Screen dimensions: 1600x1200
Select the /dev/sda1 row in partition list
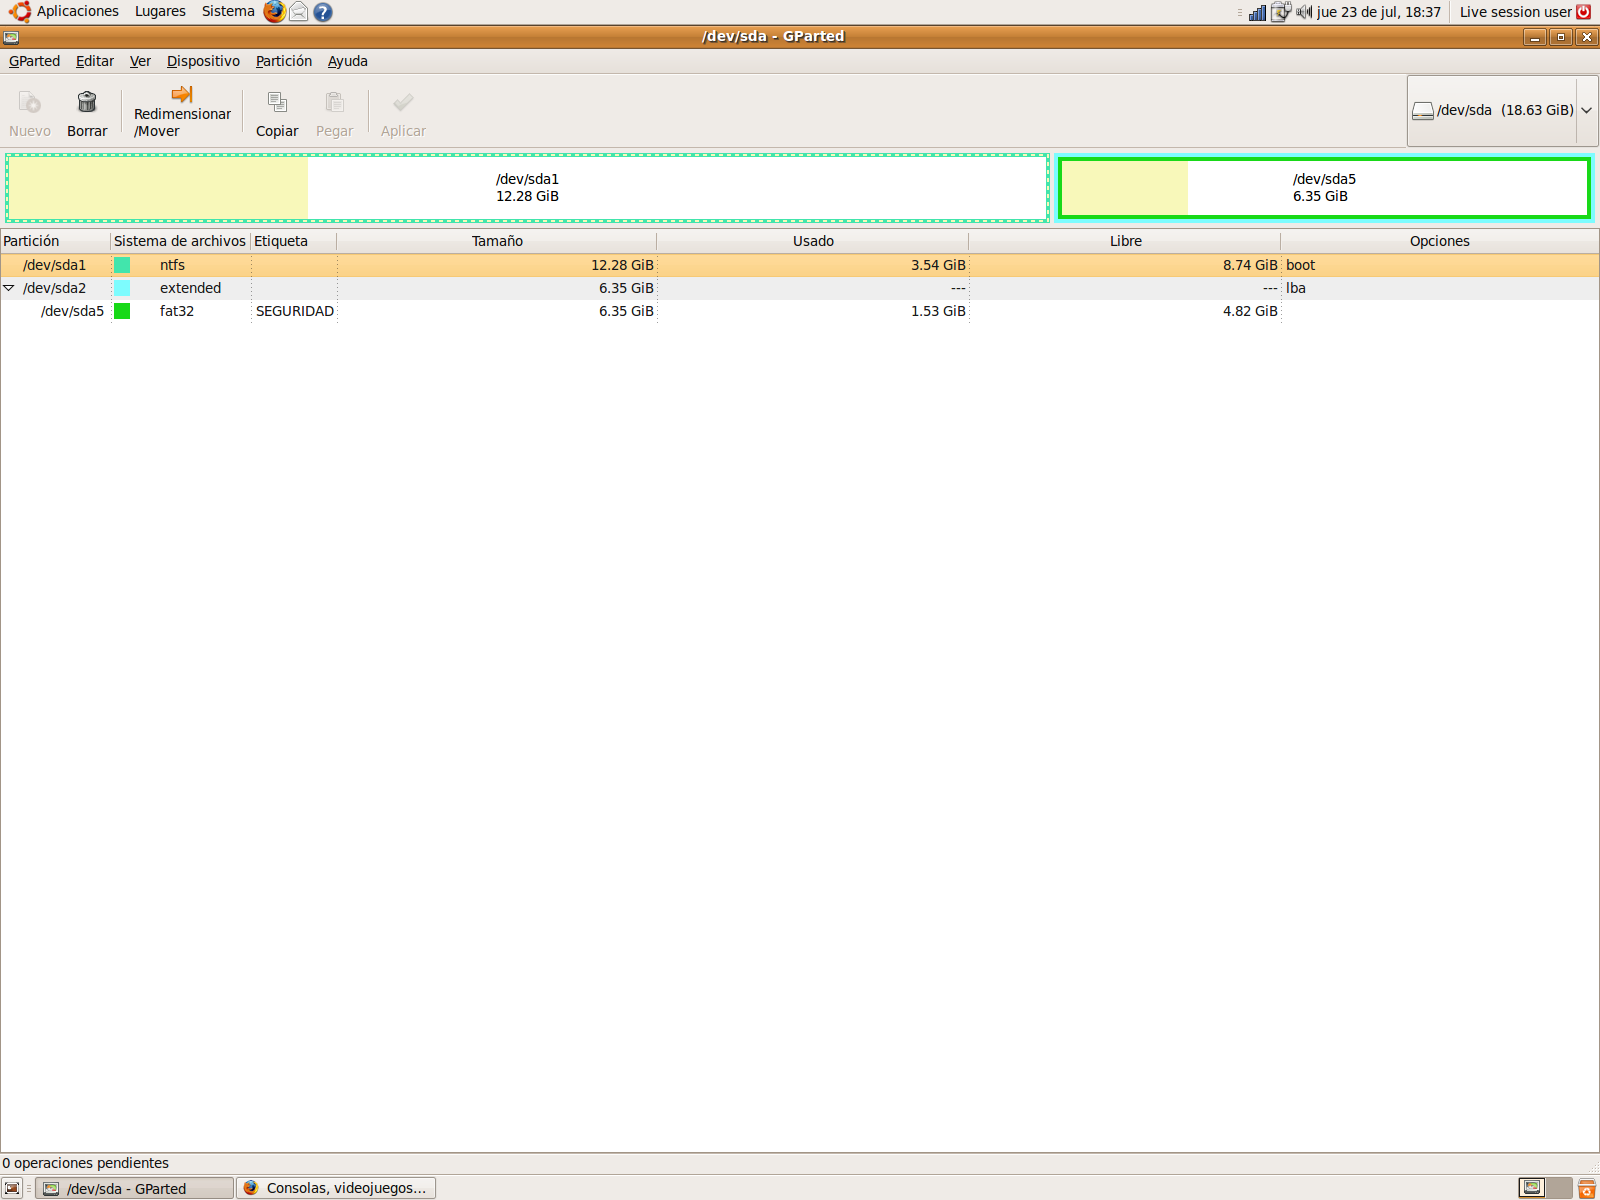(800, 265)
